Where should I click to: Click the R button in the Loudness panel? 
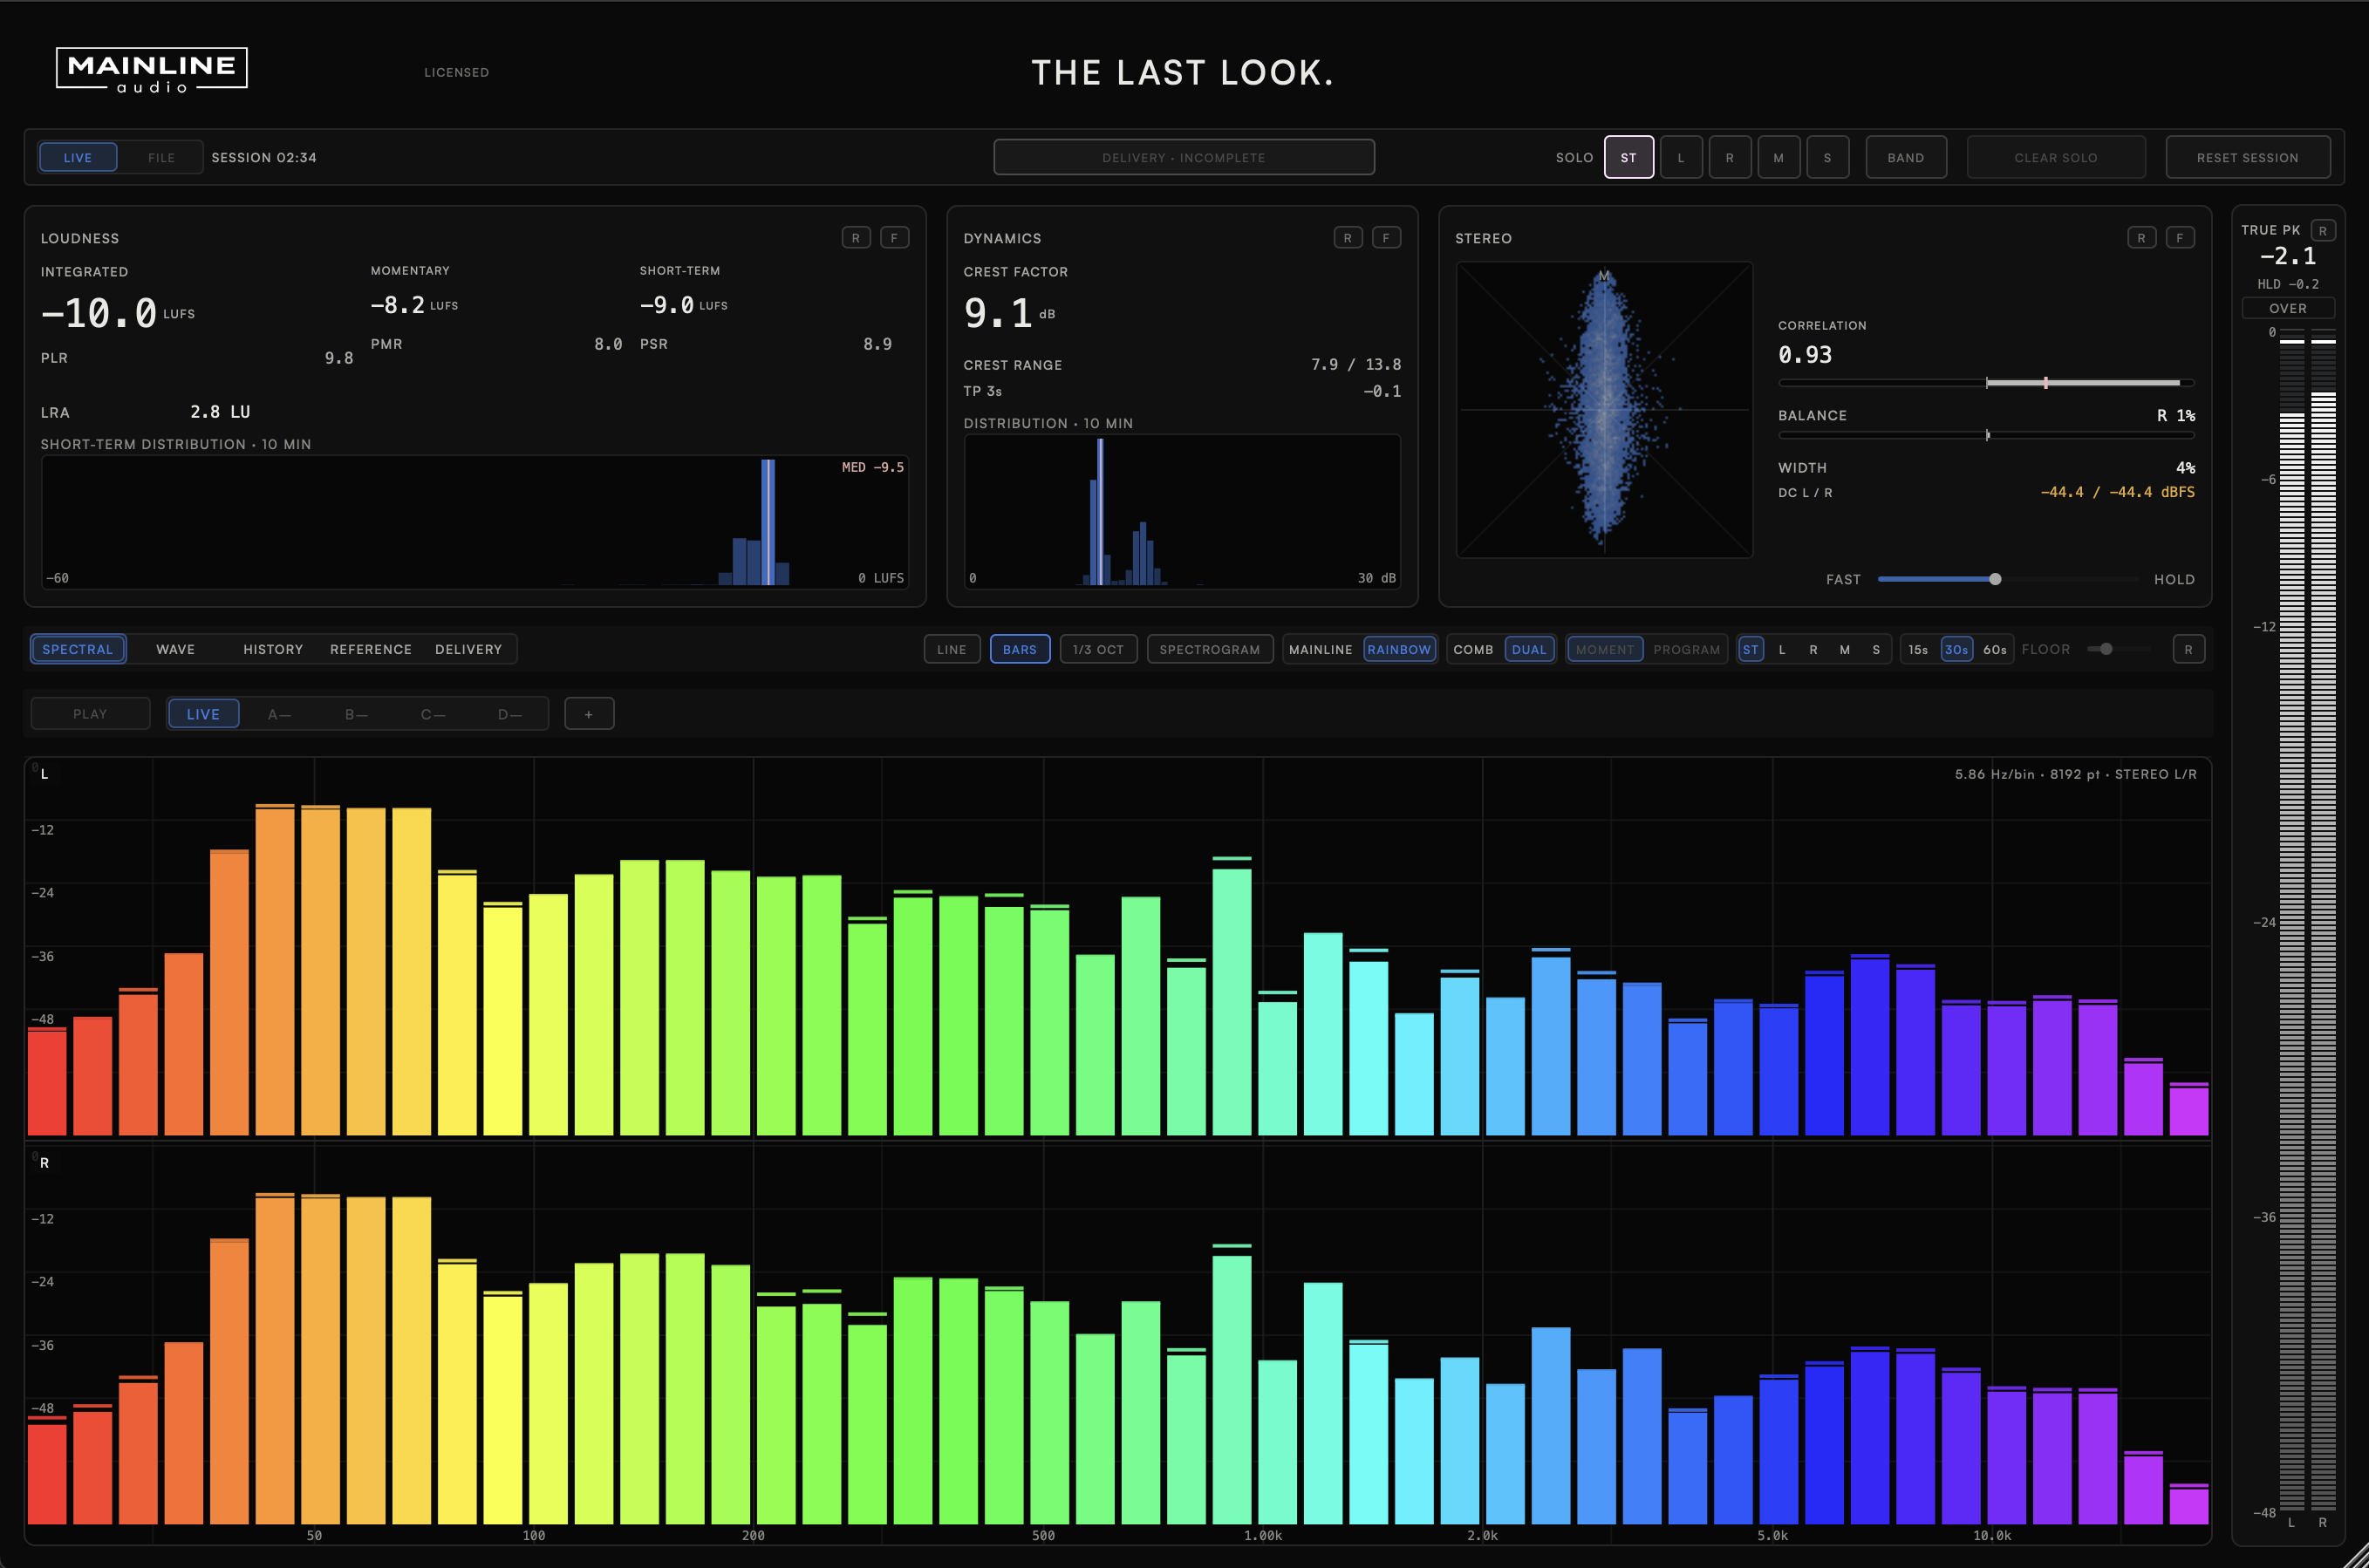tap(855, 238)
